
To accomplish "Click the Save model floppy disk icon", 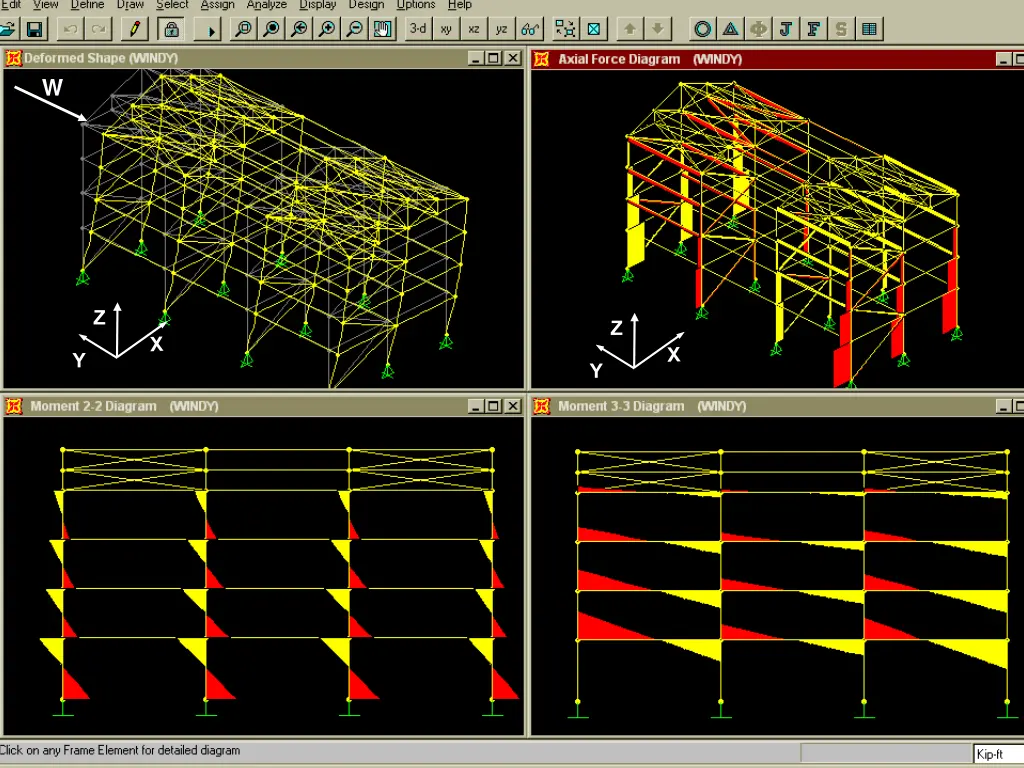I will [34, 29].
